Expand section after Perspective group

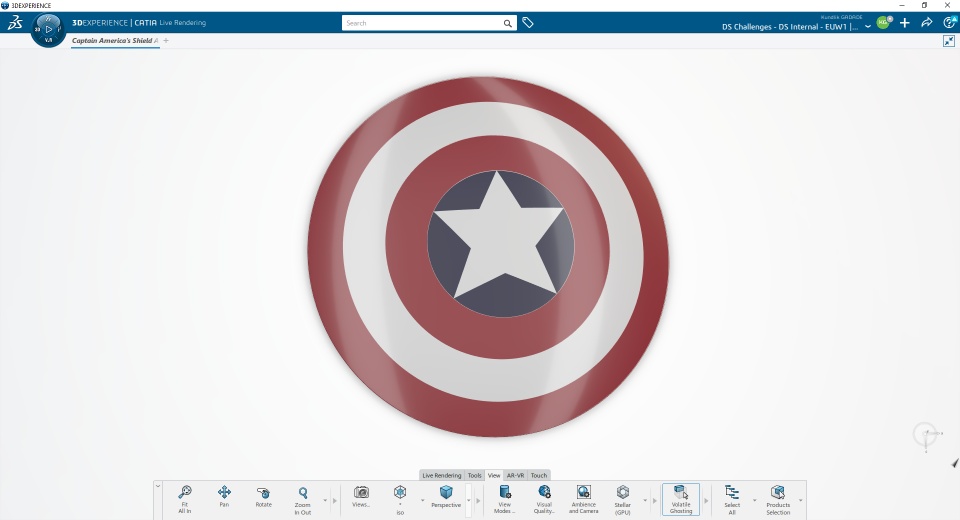pyautogui.click(x=478, y=500)
